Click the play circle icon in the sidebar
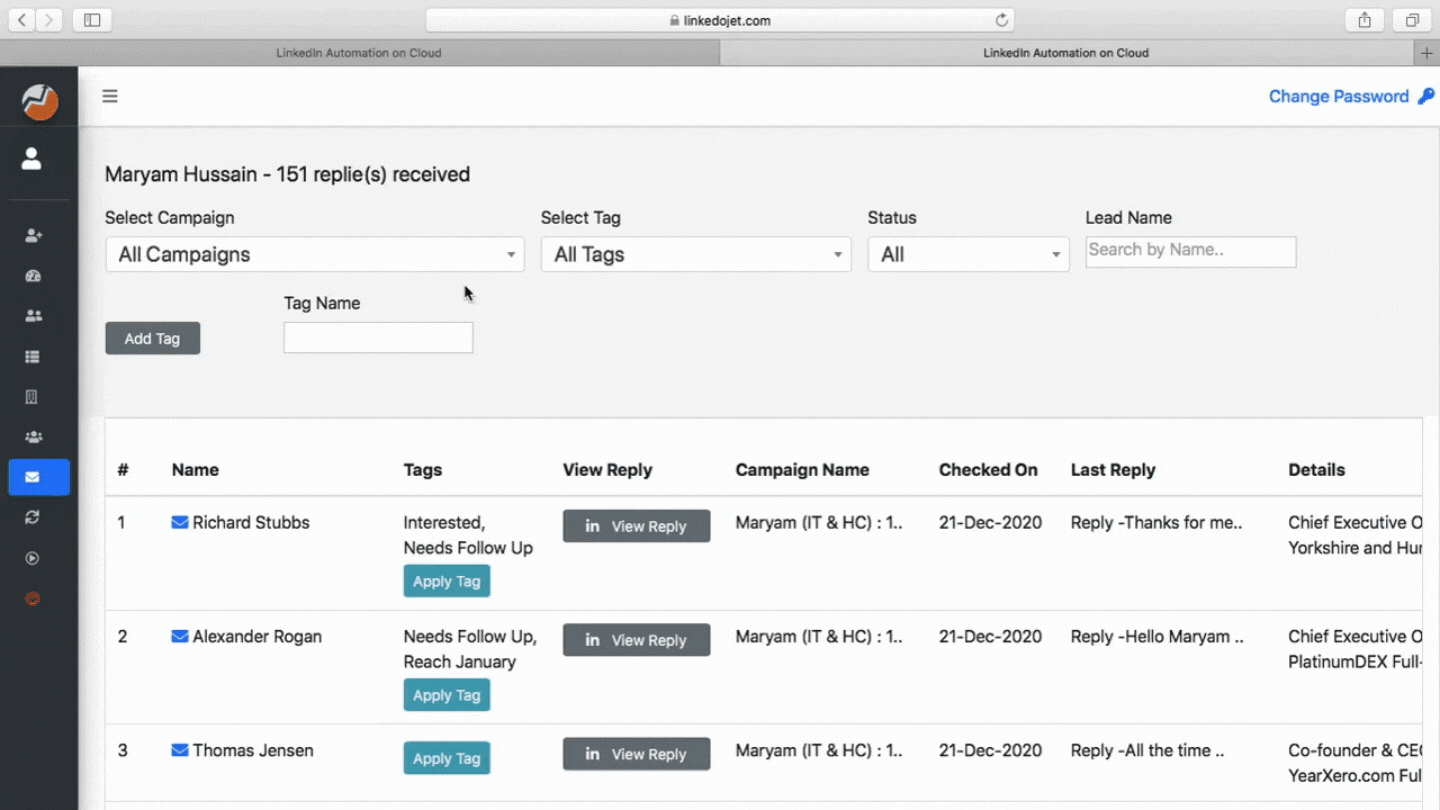The height and width of the screenshot is (810, 1440). coord(32,558)
